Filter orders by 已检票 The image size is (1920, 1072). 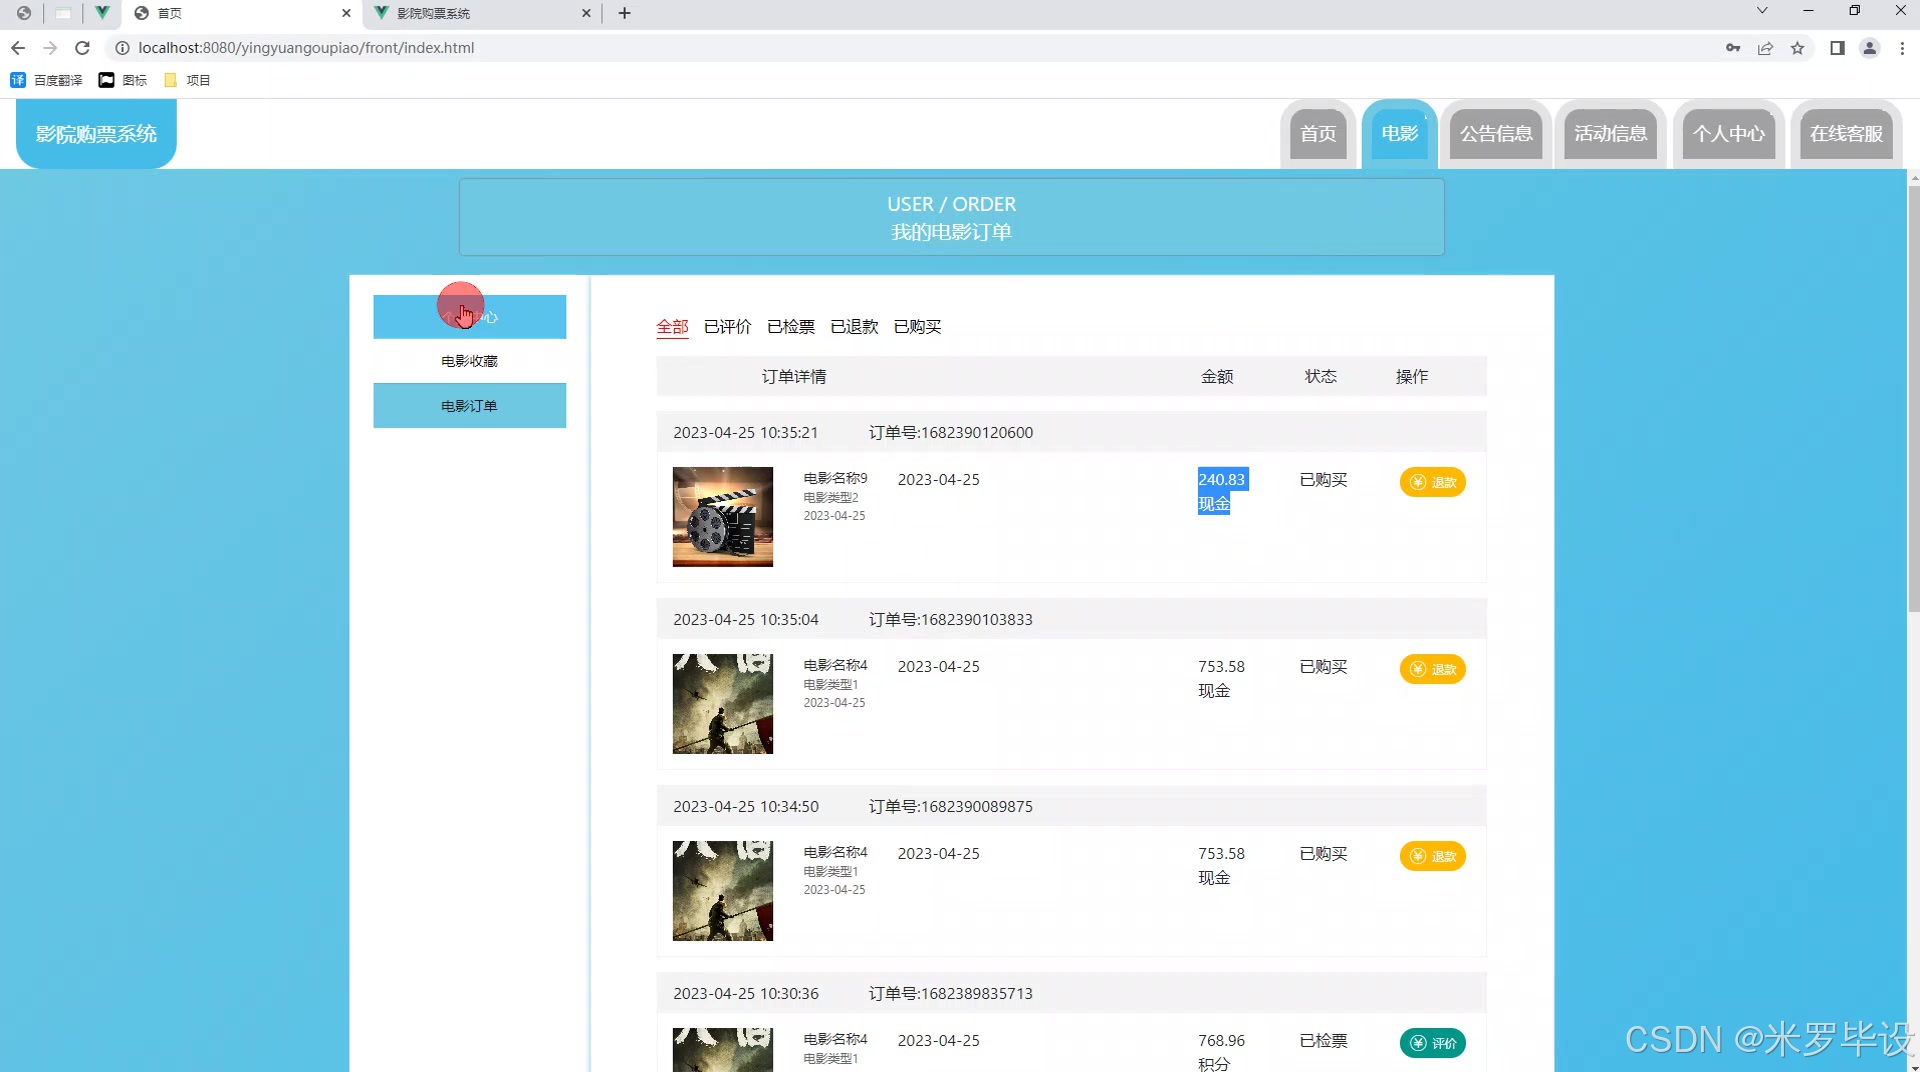791,327
